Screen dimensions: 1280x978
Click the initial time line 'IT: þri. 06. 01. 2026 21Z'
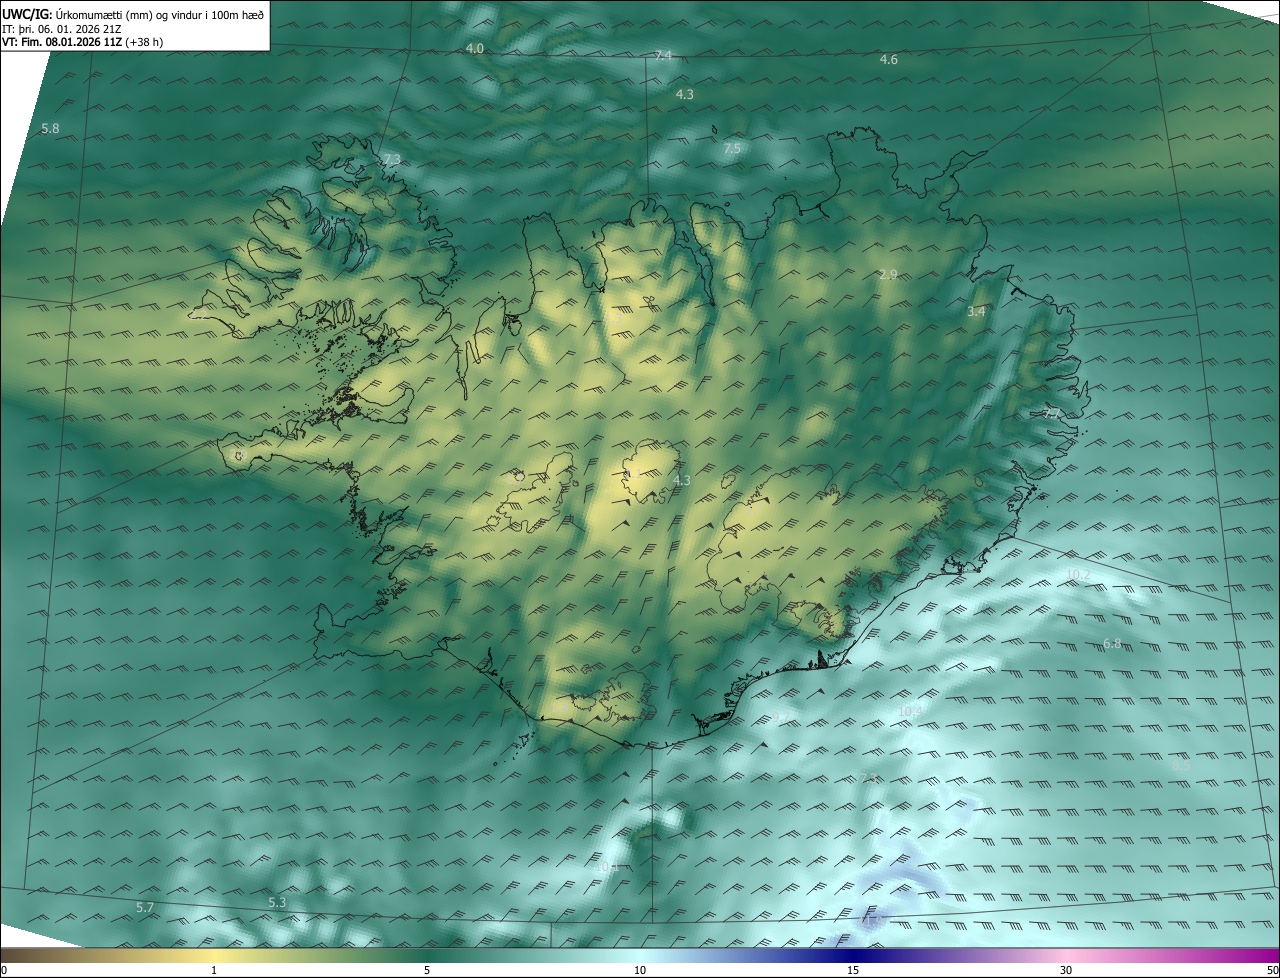[61, 29]
